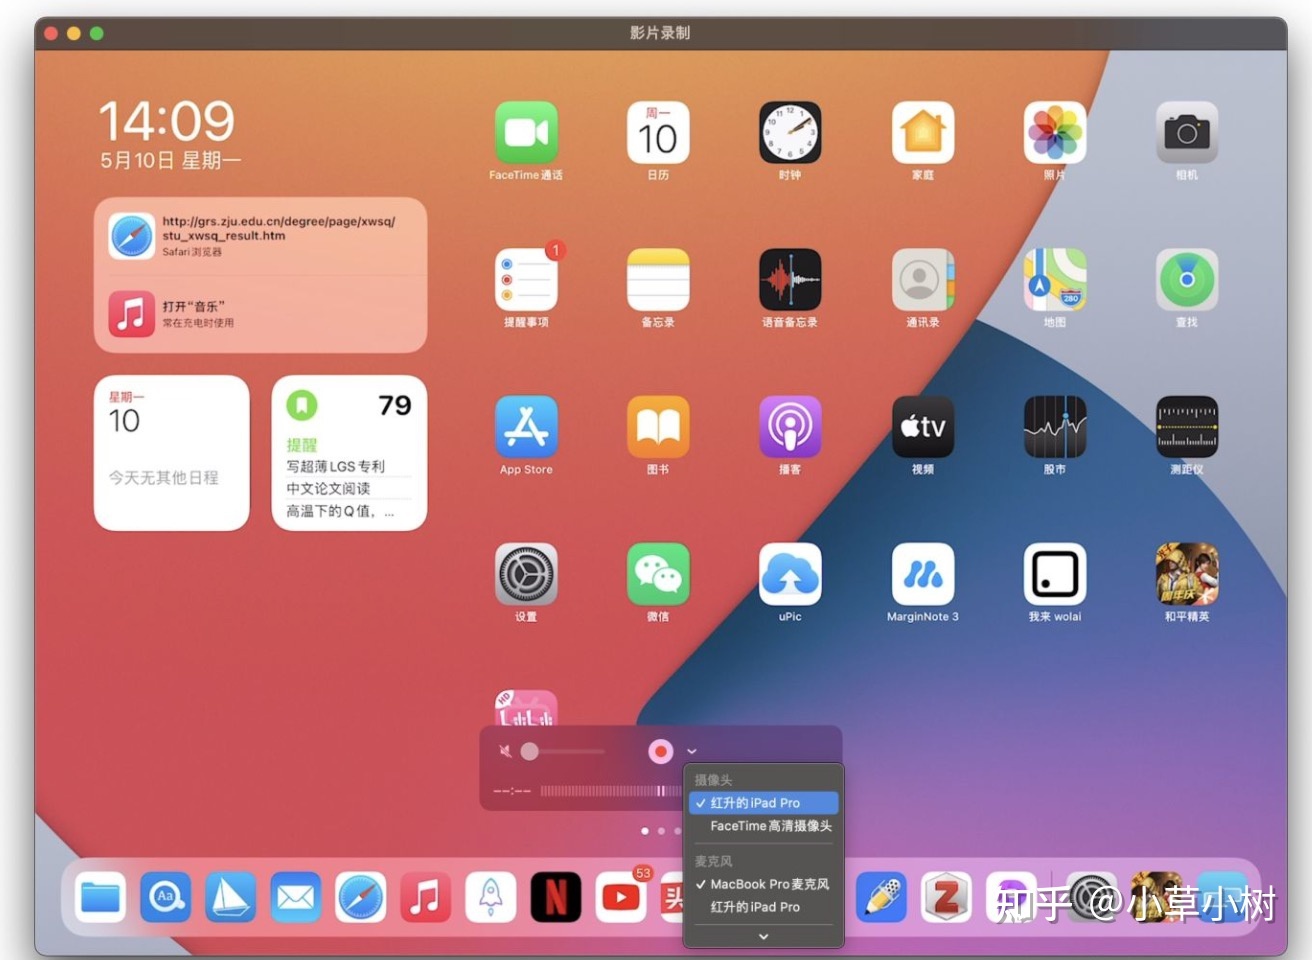1312x960 pixels.
Task: Open the reminders widget showing 79
Action: (349, 453)
